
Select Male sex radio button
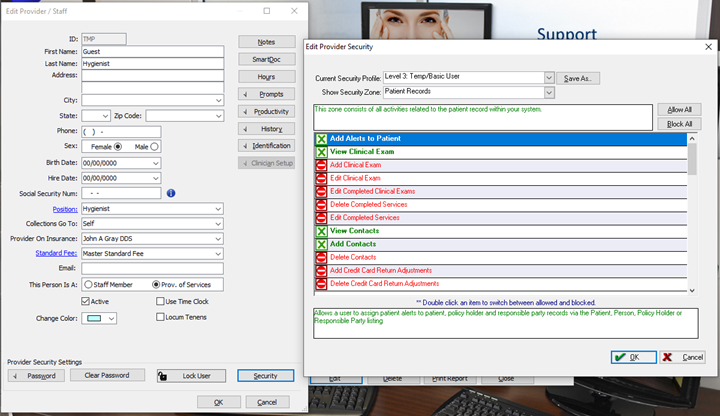click(154, 147)
